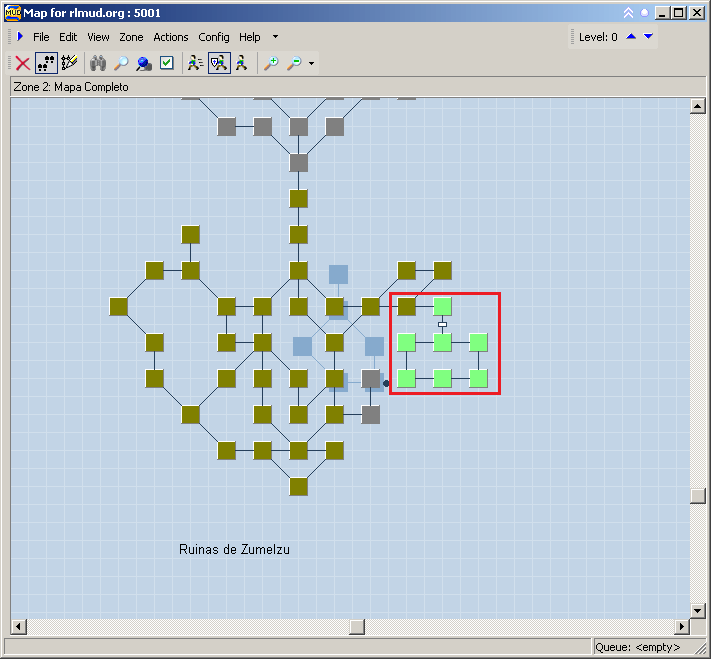Click the globe search icon

pyautogui.click(x=144, y=63)
